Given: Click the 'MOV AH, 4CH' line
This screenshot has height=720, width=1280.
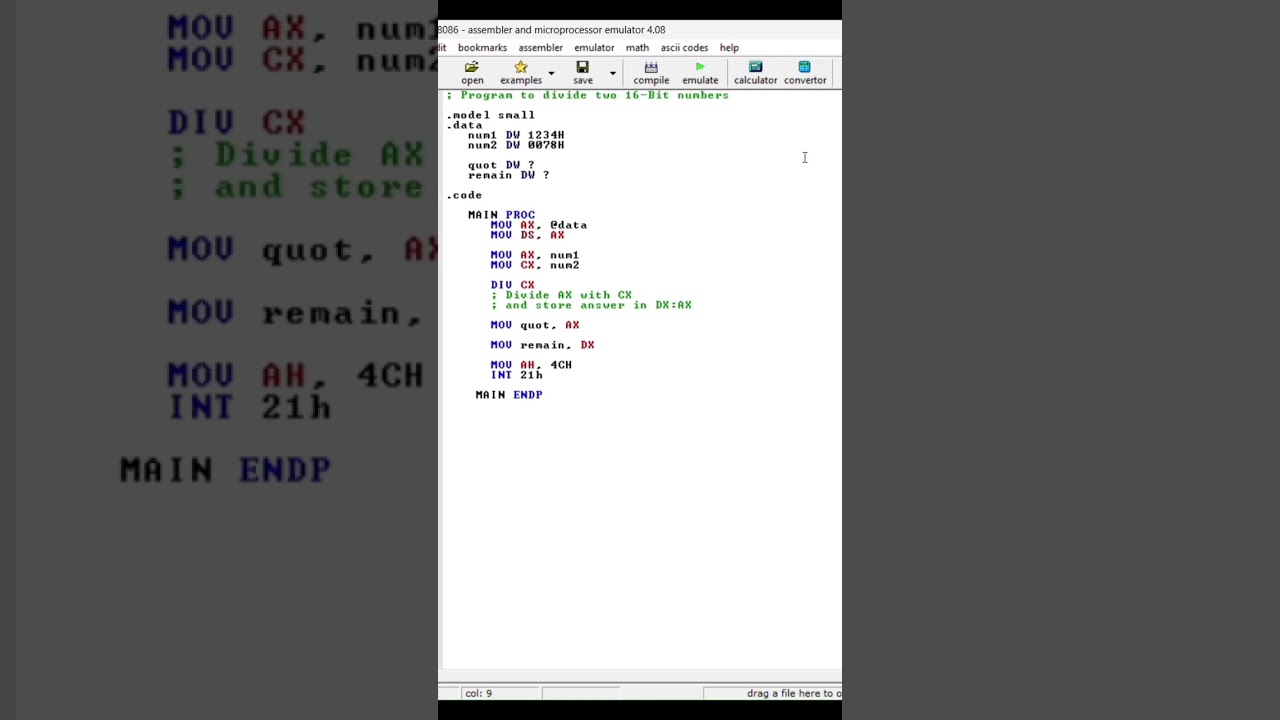Looking at the screenshot, I should [x=531, y=365].
